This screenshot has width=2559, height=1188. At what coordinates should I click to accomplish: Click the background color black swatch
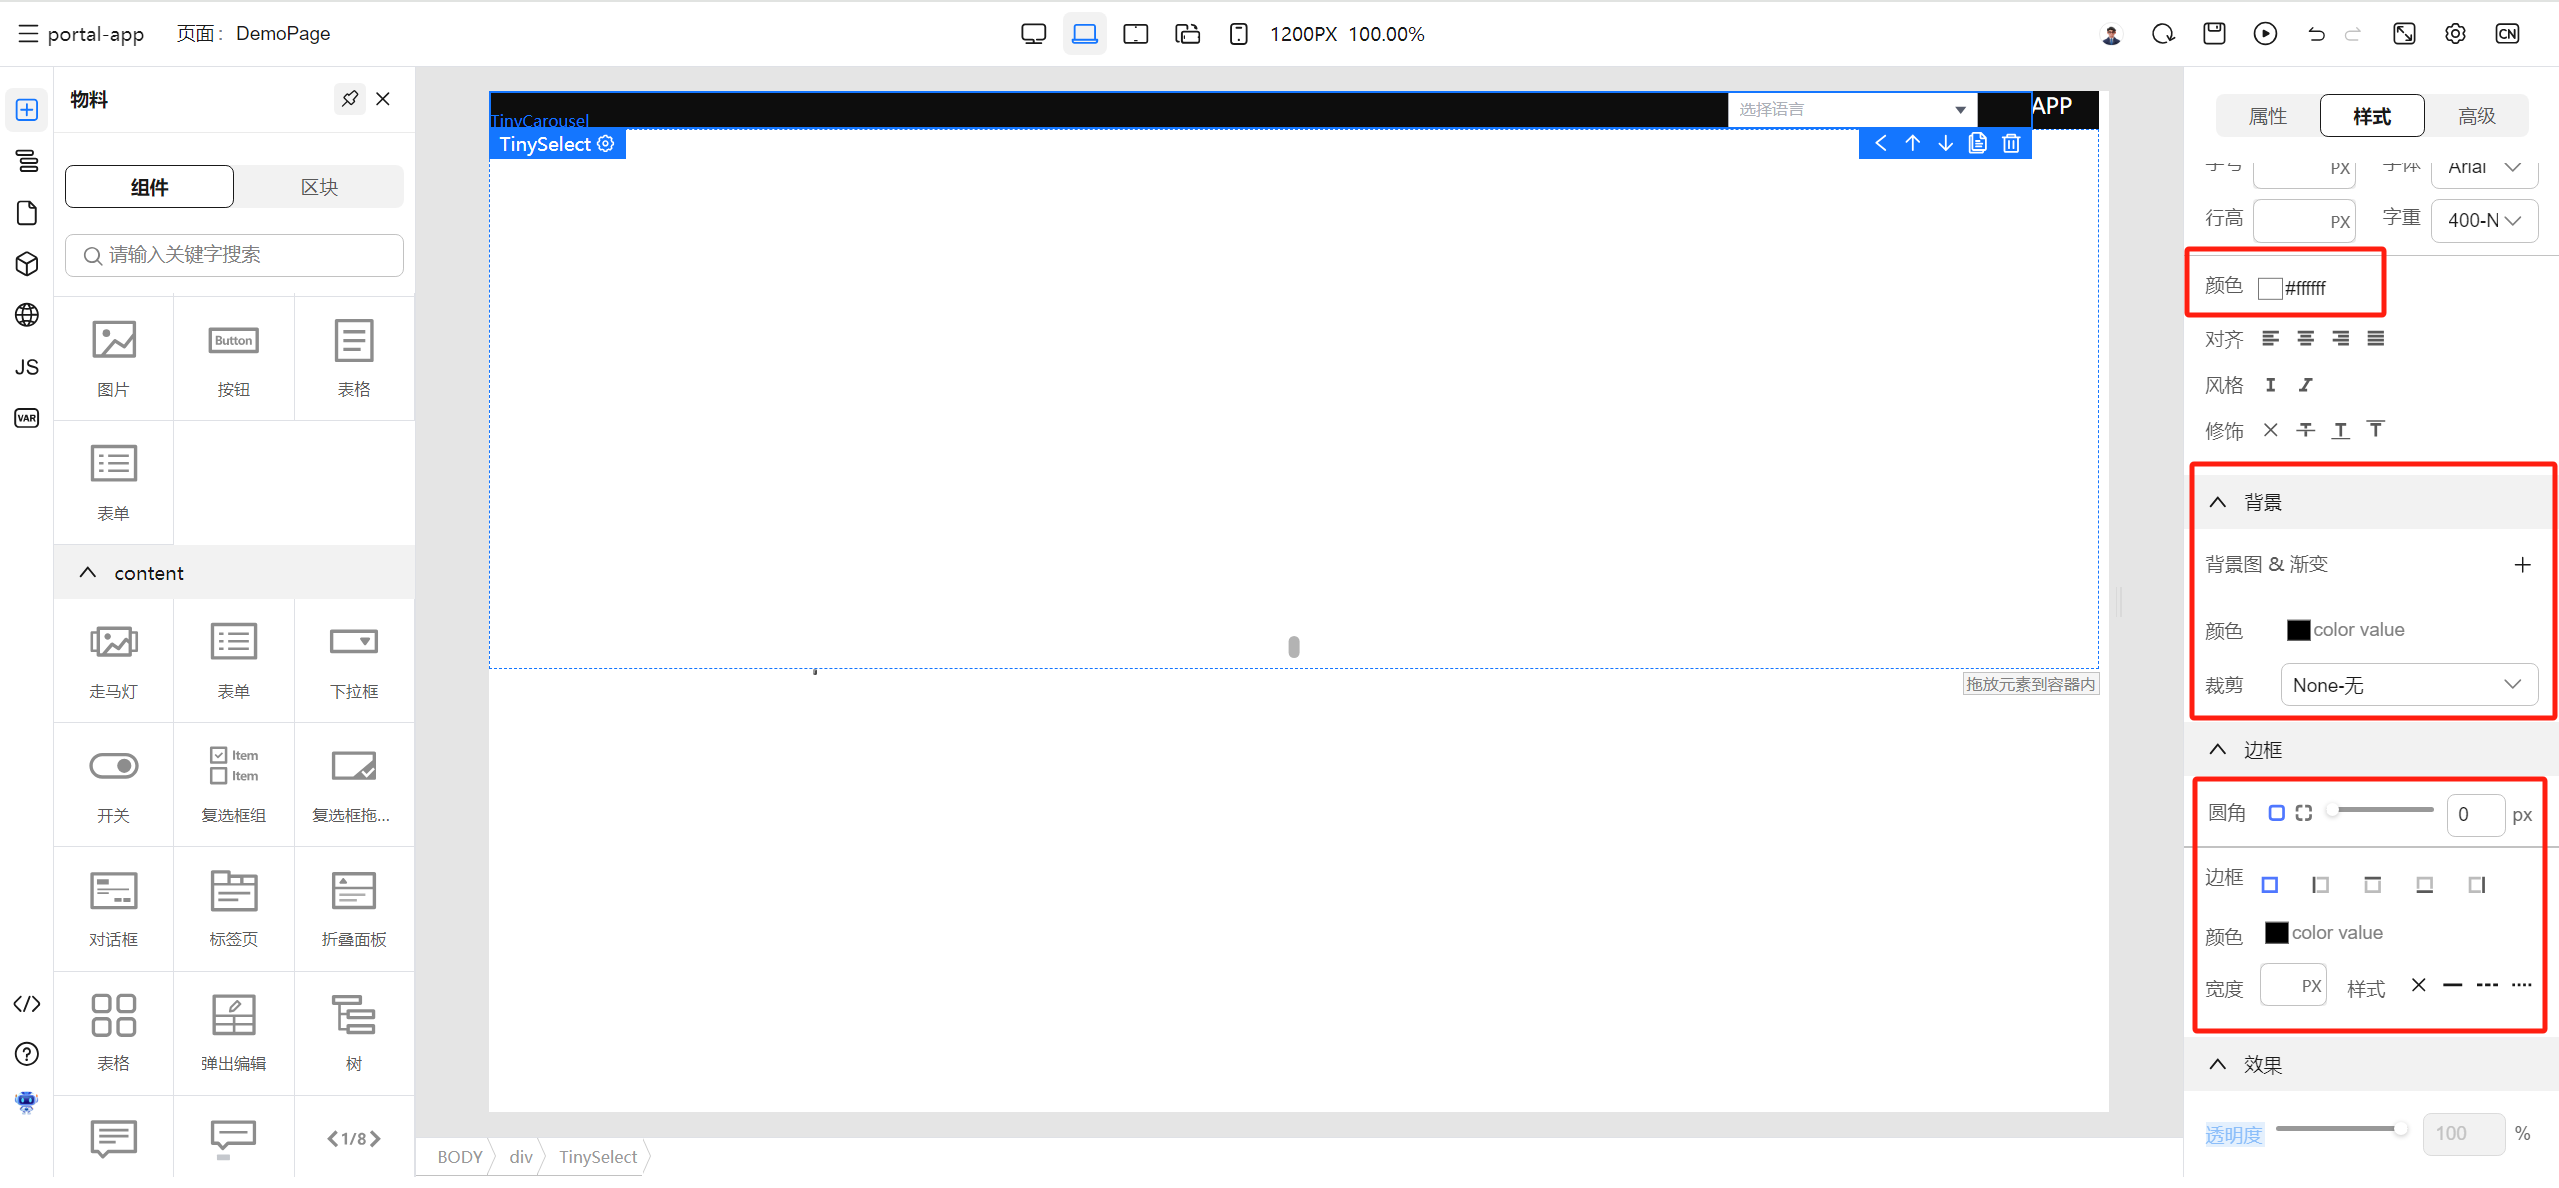[2298, 630]
